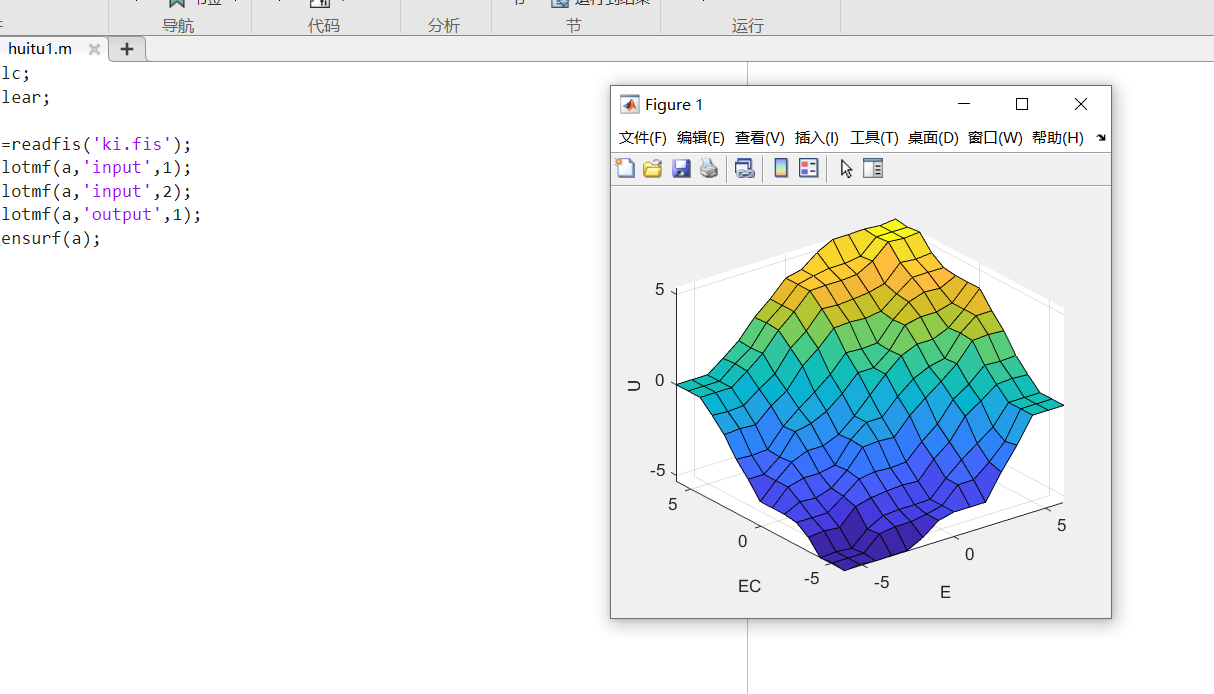
Task: Open the 文件(F) menu
Action: pyautogui.click(x=642, y=138)
